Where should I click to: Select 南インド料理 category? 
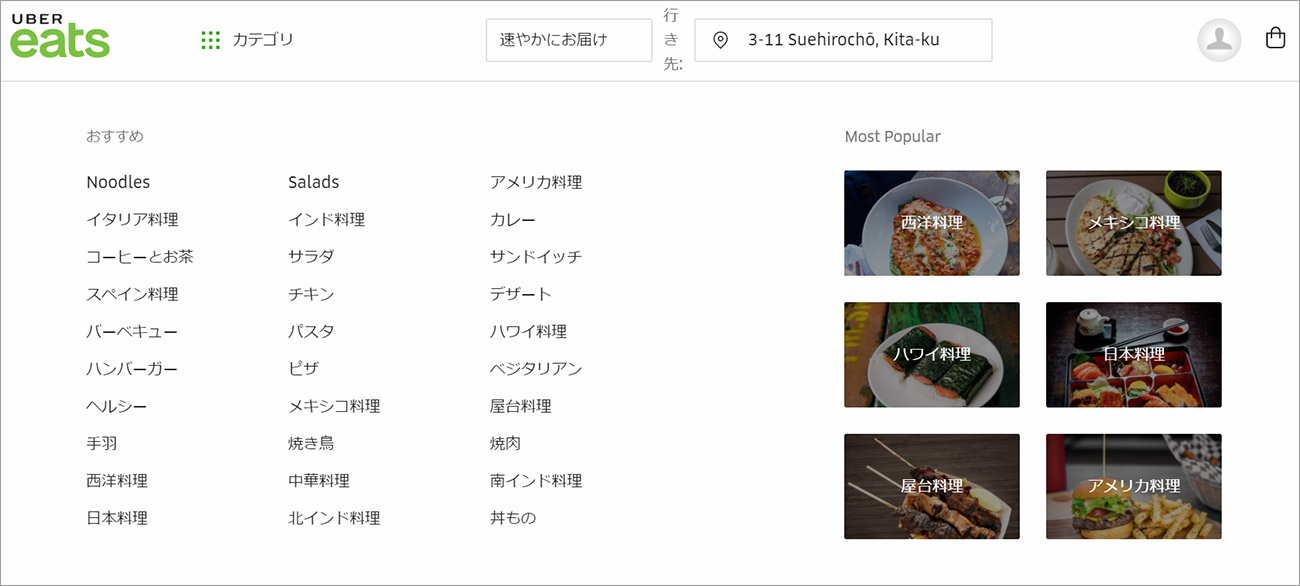coord(536,481)
